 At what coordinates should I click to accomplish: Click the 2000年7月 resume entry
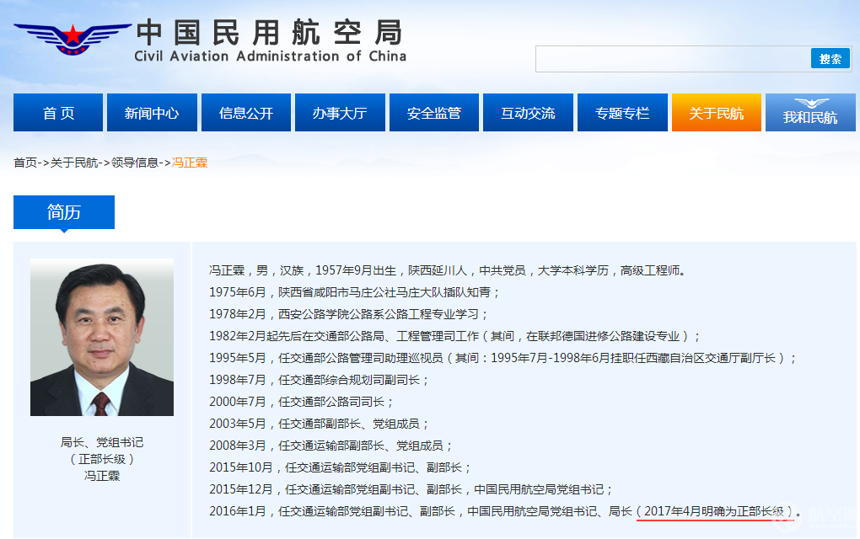click(301, 402)
